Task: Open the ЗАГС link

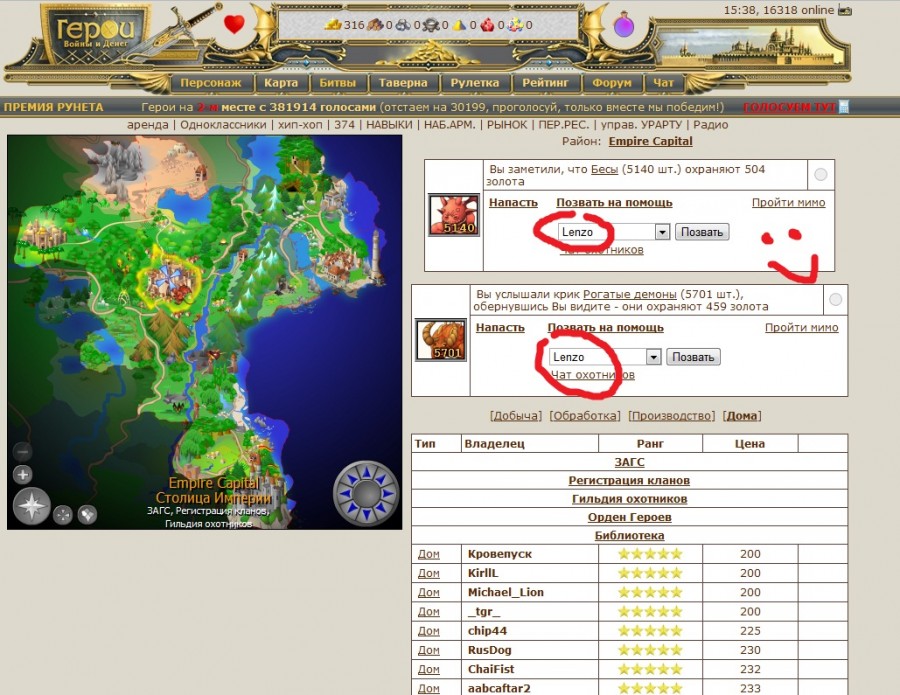Action: (629, 462)
